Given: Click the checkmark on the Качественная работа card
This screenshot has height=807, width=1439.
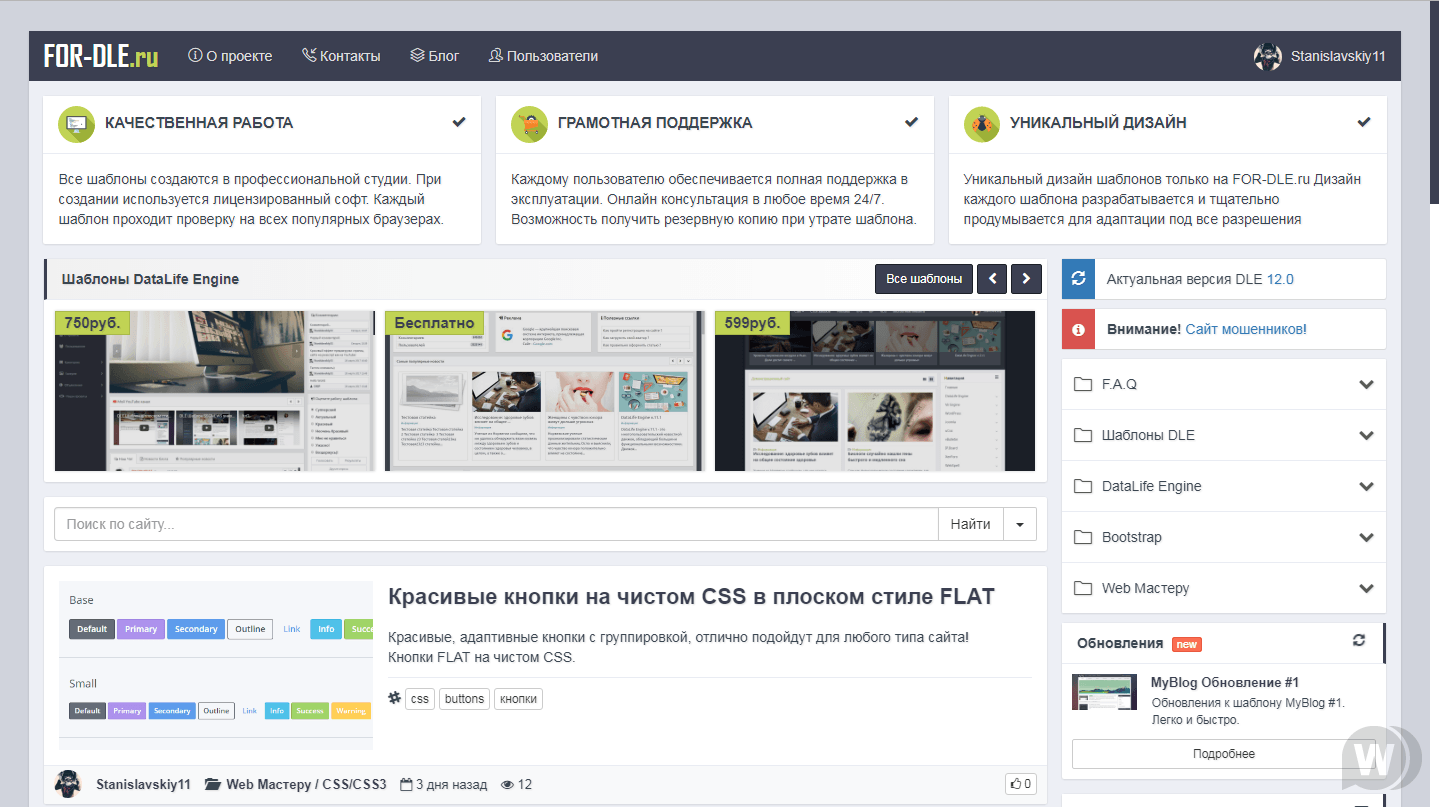Looking at the screenshot, I should (459, 122).
